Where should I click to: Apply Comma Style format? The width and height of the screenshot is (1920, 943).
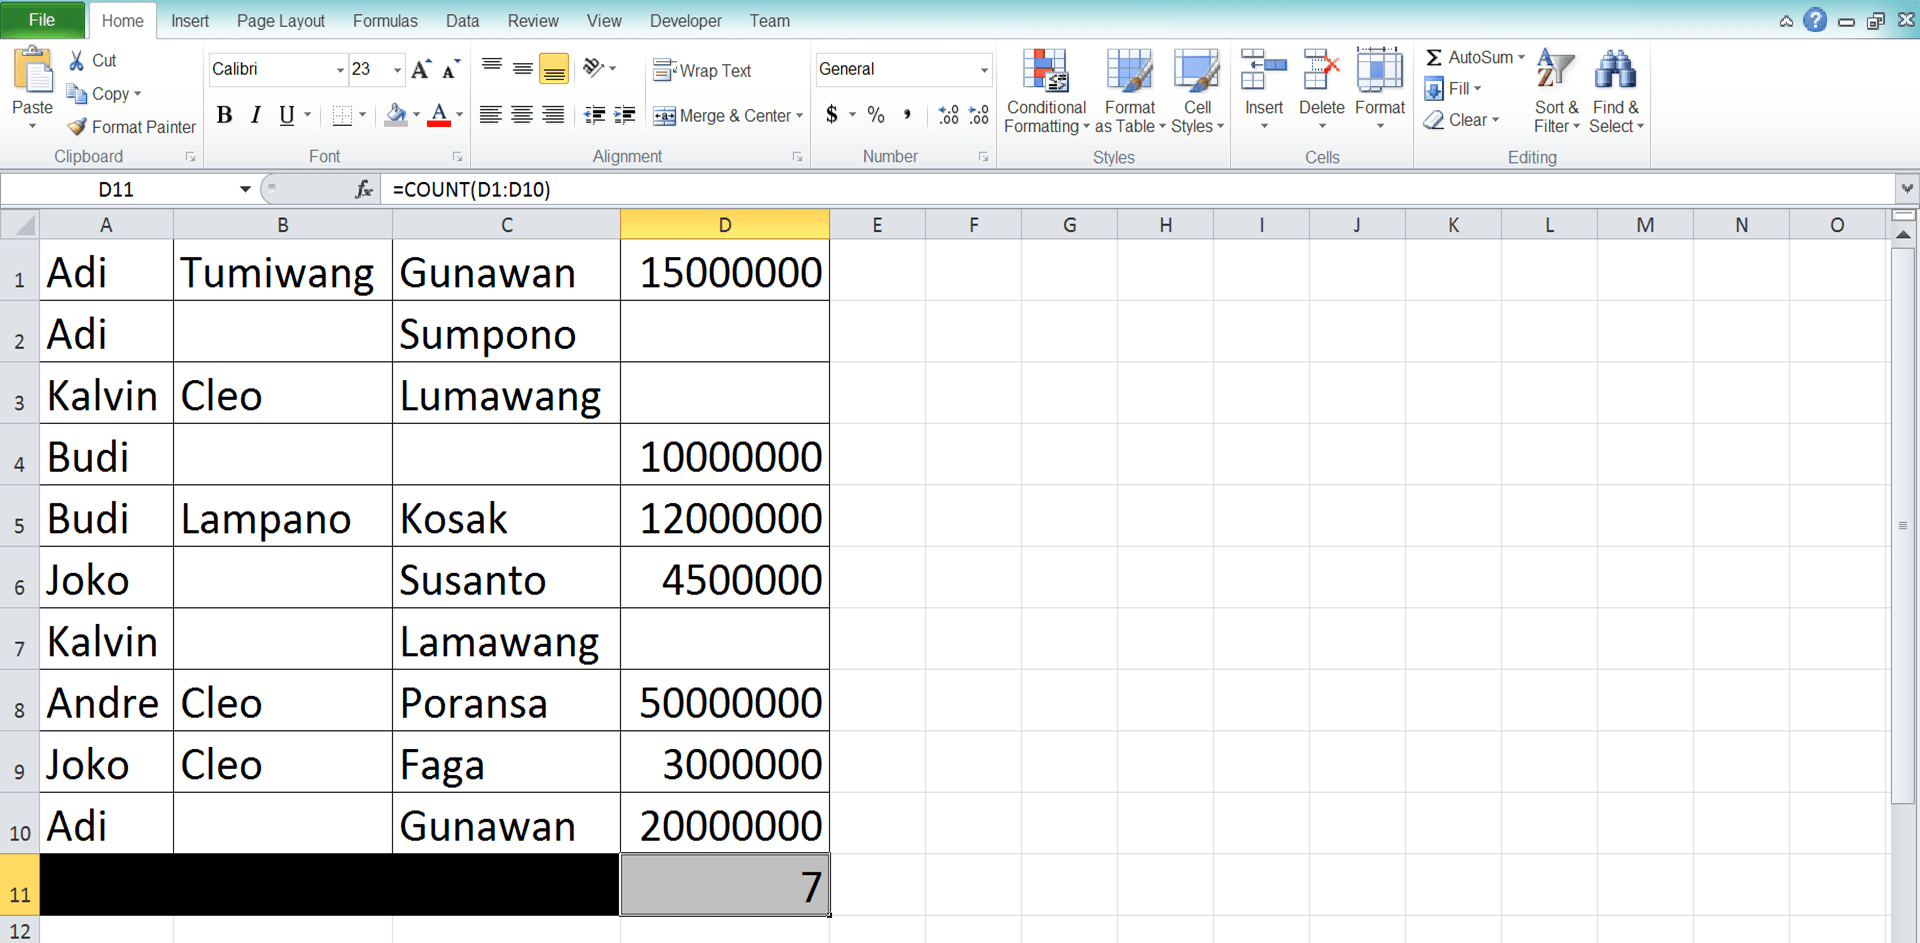pos(907,115)
